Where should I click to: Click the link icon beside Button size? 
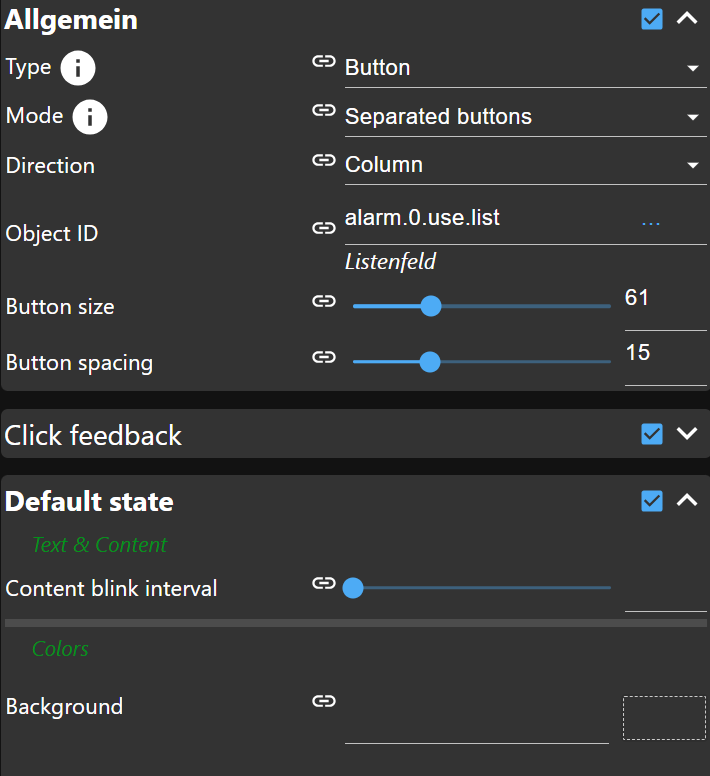coord(323,301)
